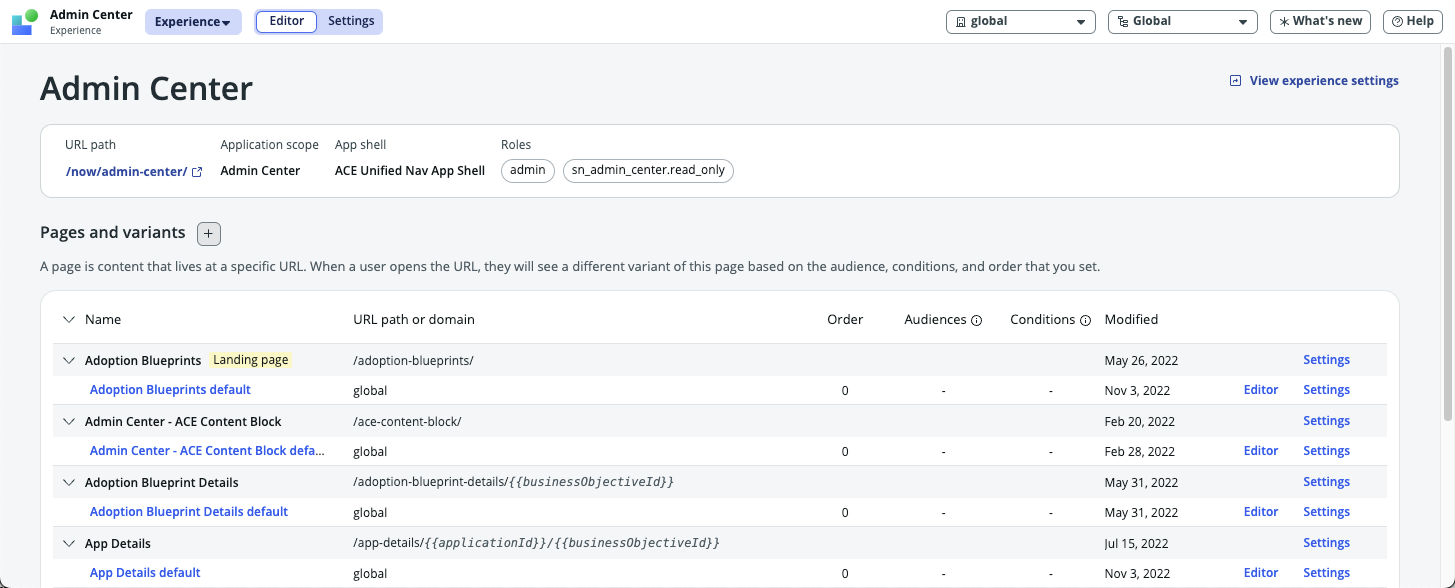
Task: Click the ACE Unified Nav App Shell value
Action: point(410,171)
